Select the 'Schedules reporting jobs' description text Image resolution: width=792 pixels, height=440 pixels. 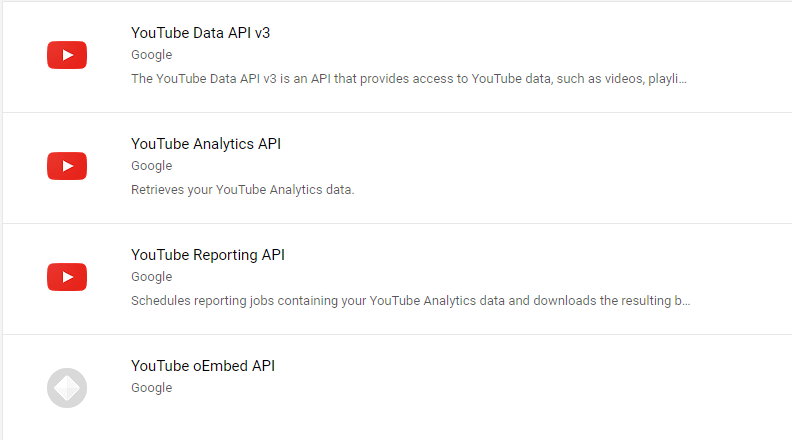tap(410, 301)
